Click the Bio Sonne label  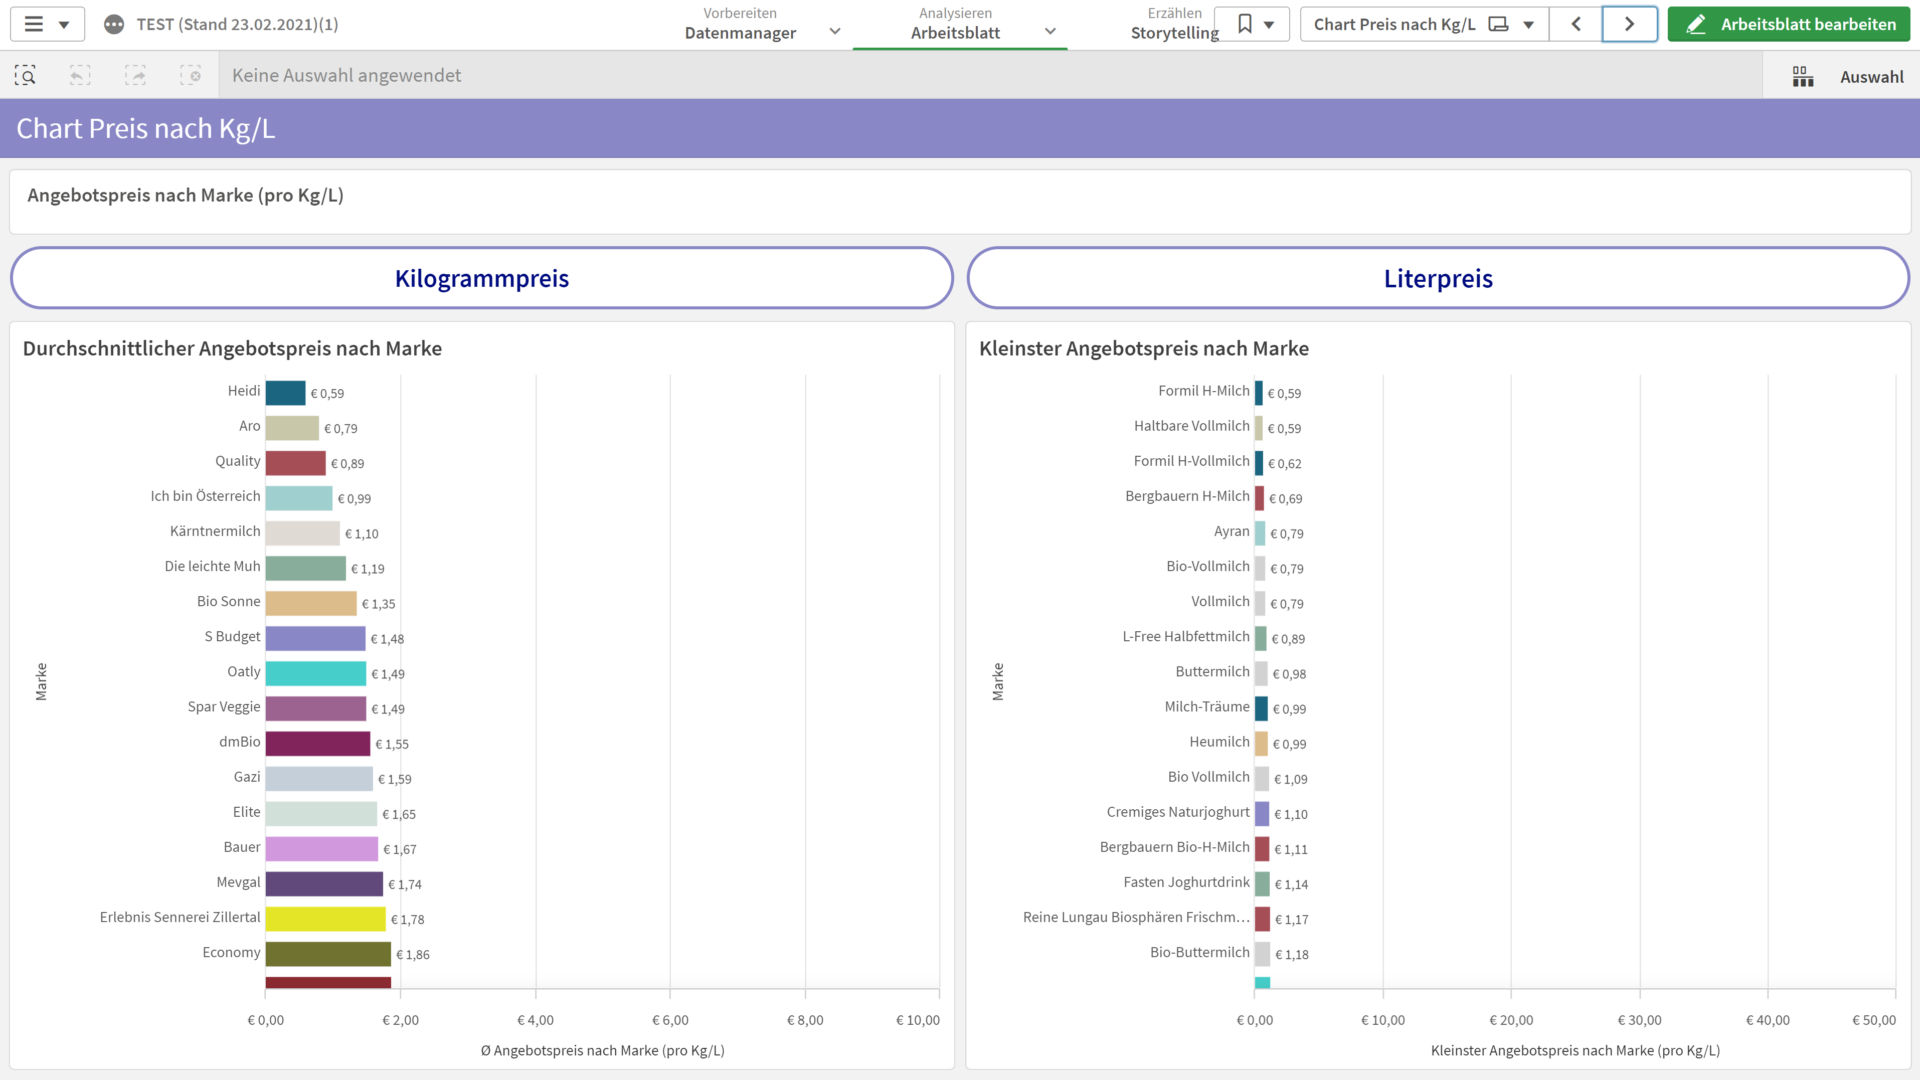pos(228,601)
